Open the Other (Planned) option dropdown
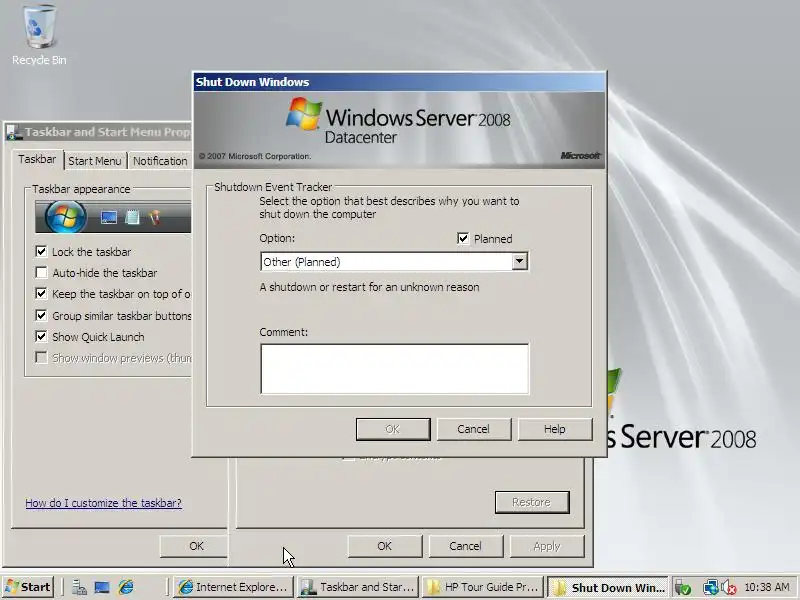This screenshot has height=600, width=800. pos(519,262)
